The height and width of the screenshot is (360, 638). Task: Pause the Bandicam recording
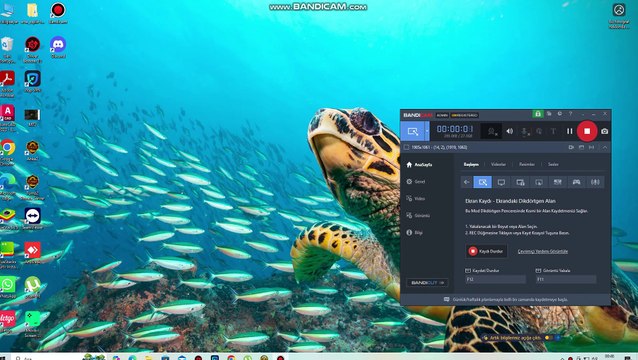(x=569, y=131)
